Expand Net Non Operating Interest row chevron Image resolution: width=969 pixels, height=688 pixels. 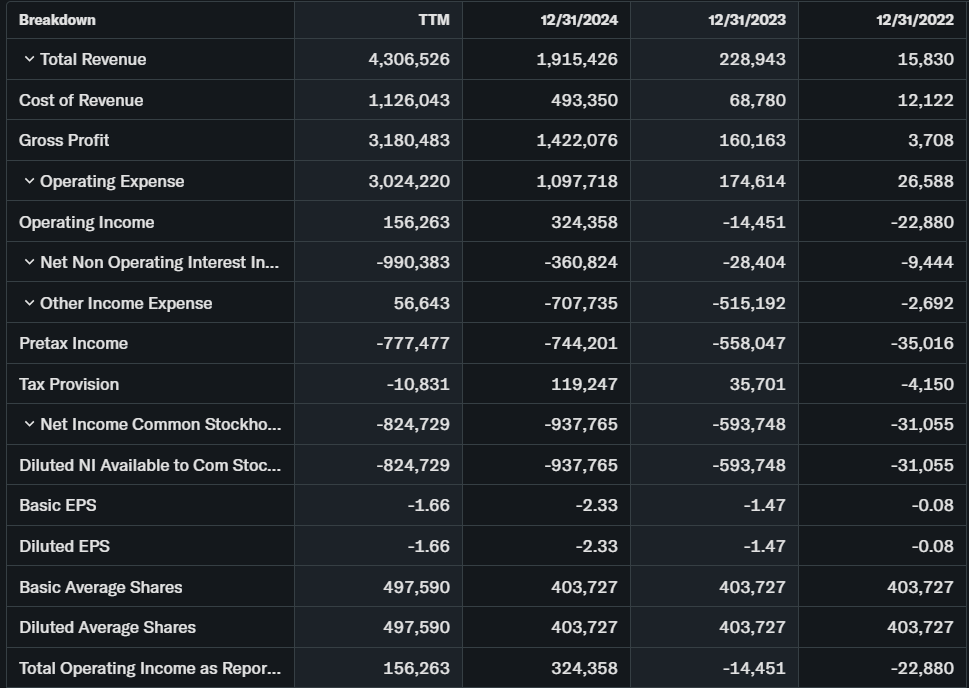coord(29,263)
